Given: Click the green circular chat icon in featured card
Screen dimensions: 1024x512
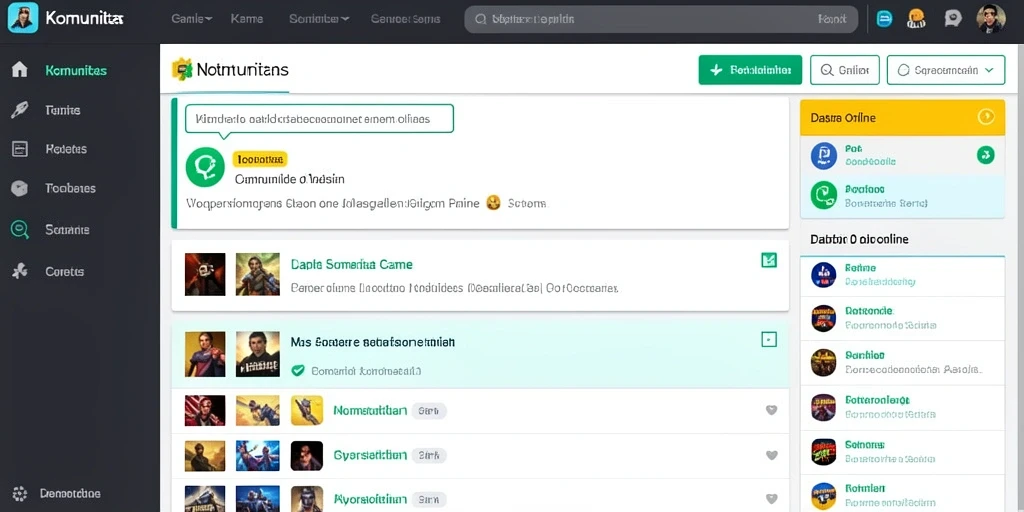Looking at the screenshot, I should 205,167.
